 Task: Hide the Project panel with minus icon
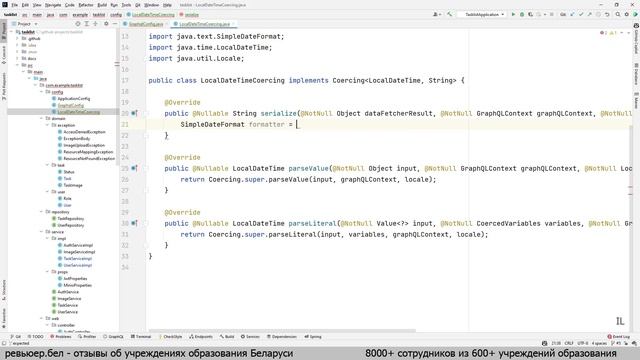[x=115, y=24]
